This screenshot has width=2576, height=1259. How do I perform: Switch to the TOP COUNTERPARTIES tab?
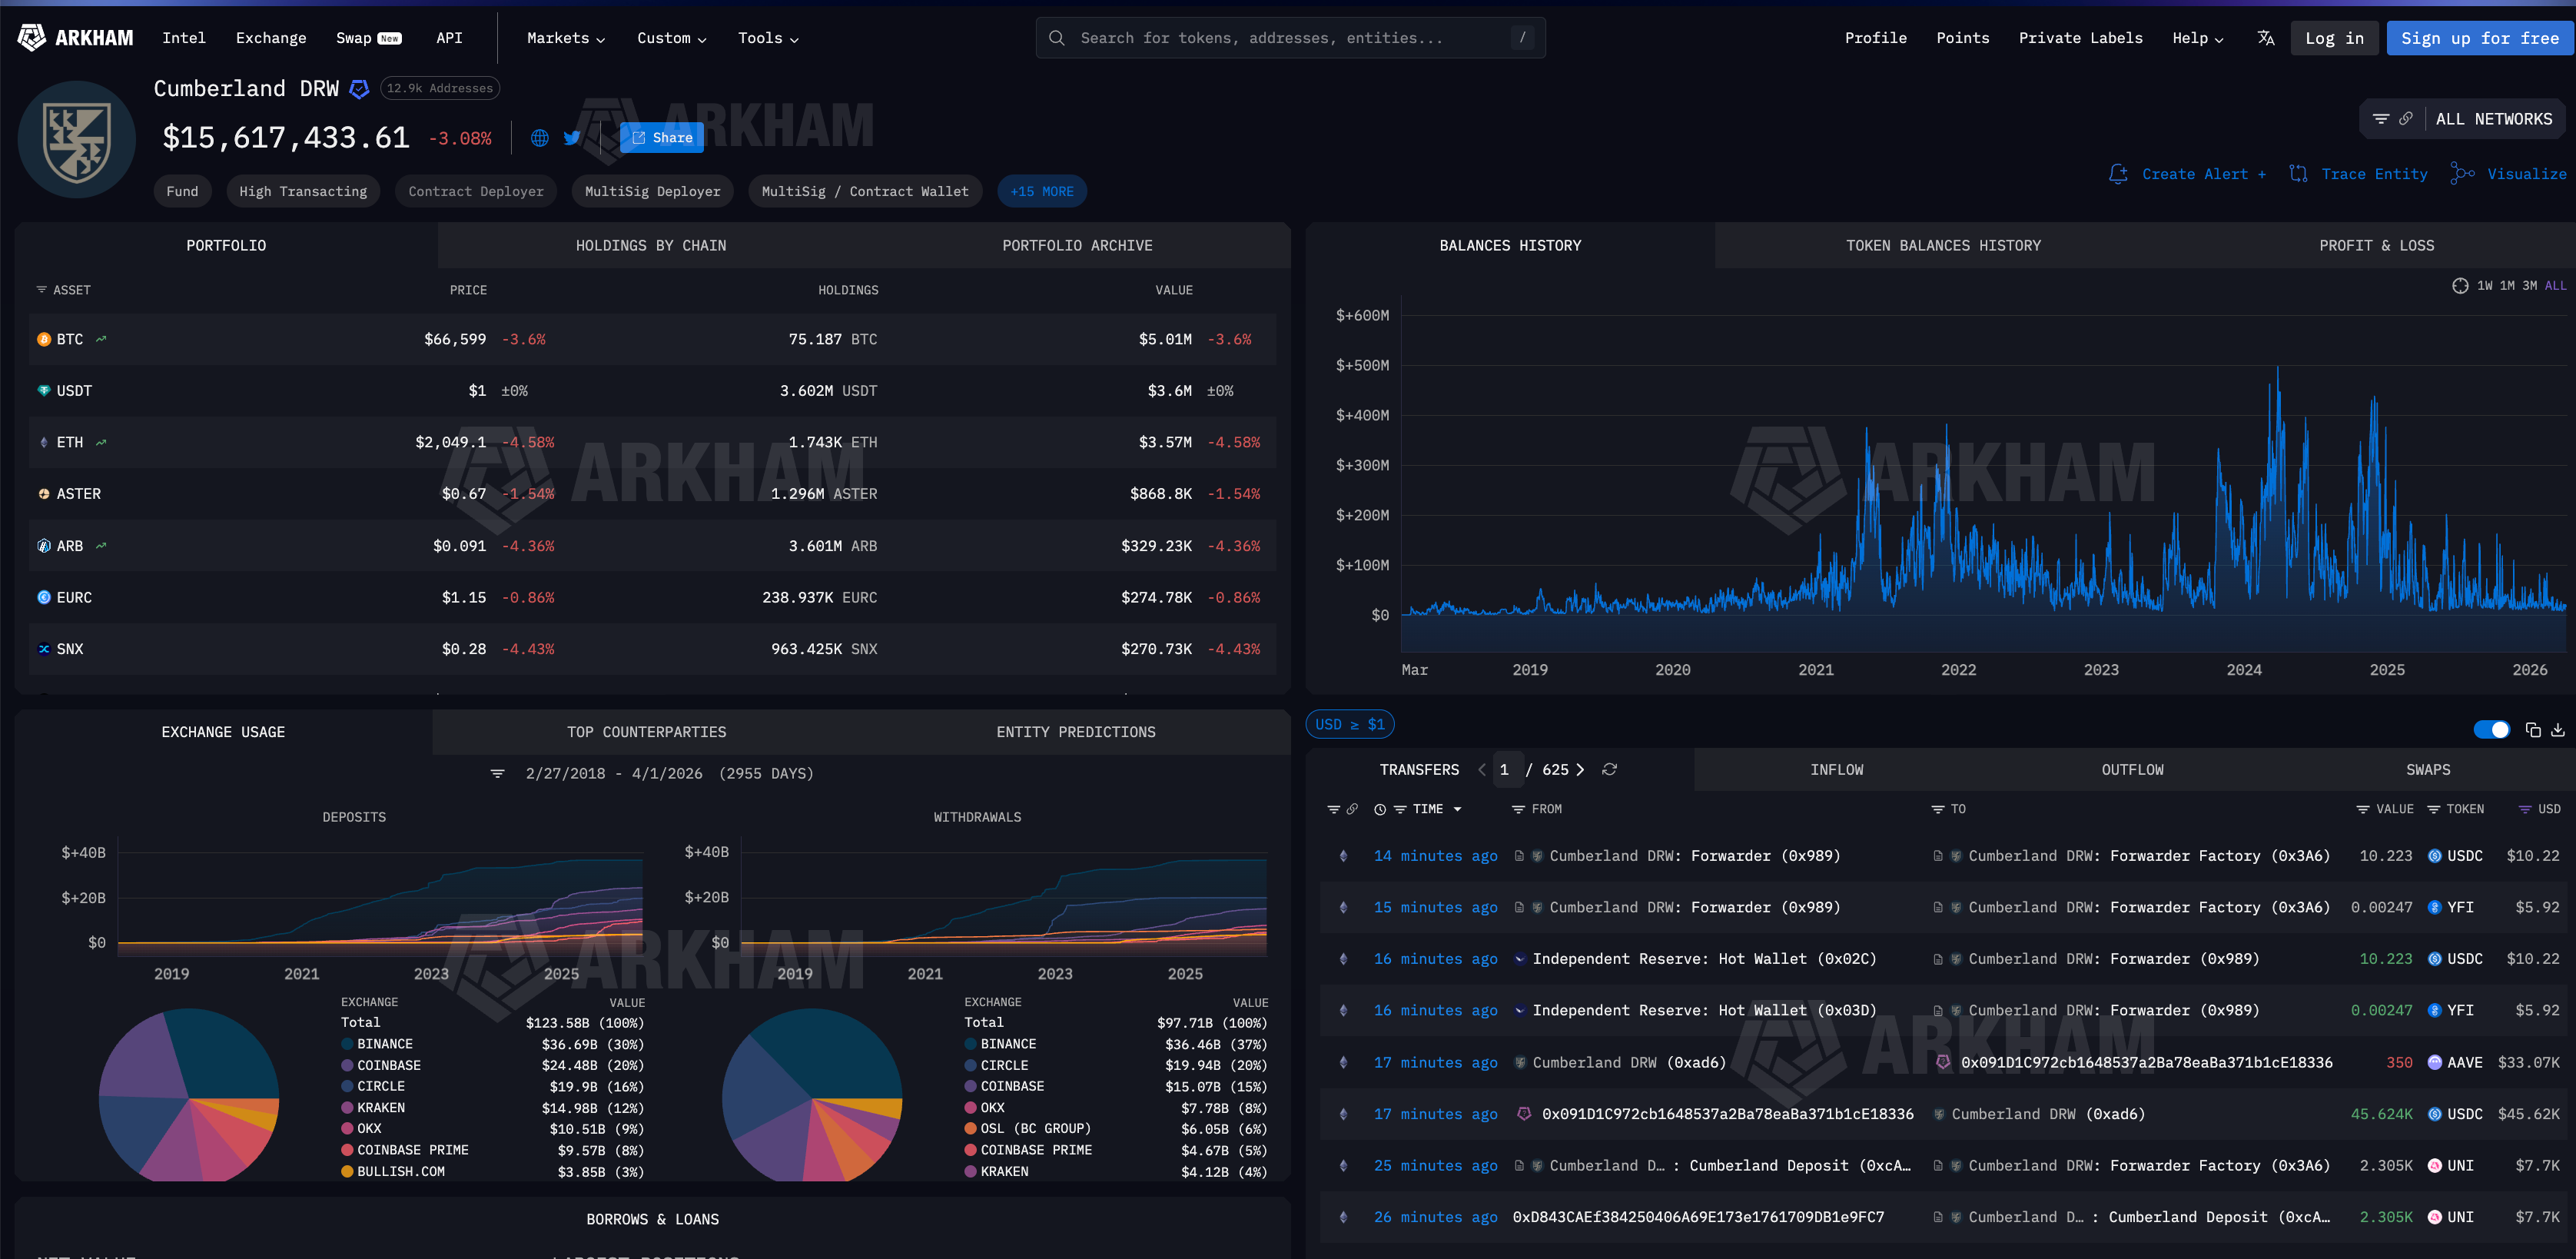(647, 732)
